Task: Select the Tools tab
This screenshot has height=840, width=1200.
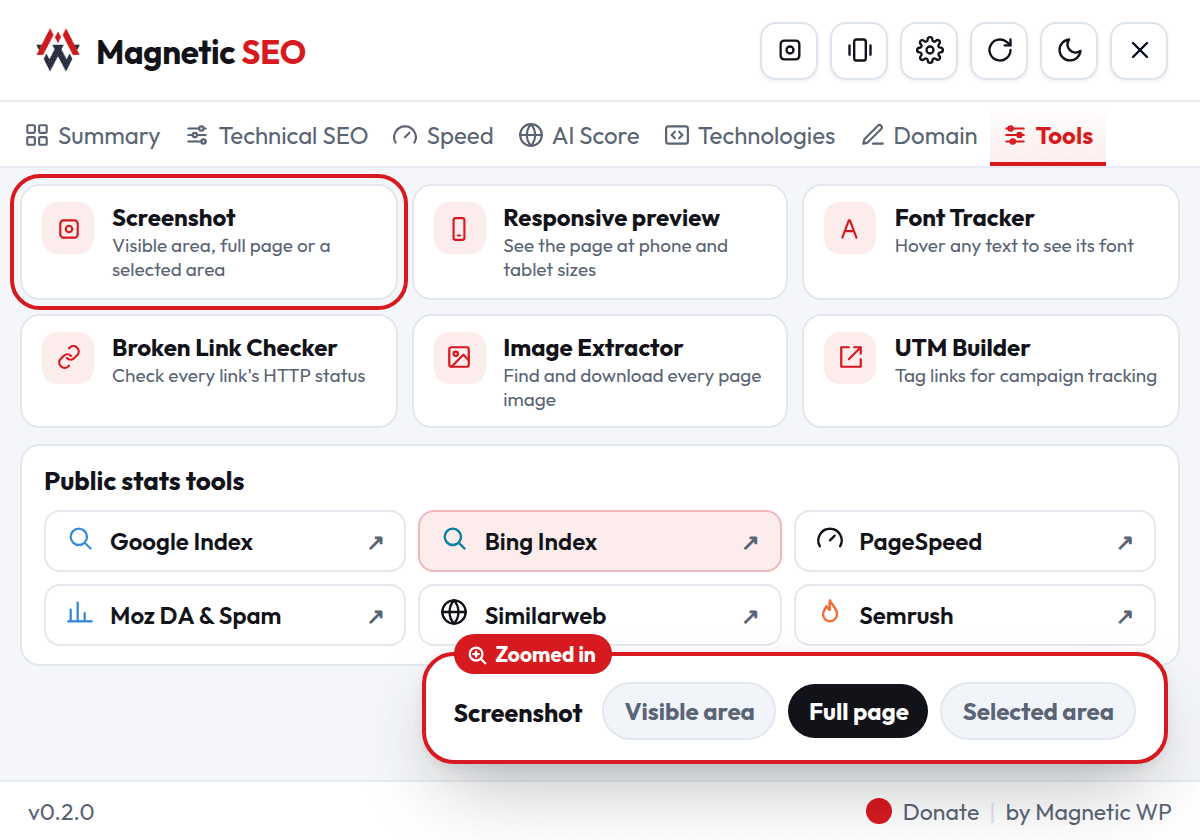Action: [x=1048, y=136]
